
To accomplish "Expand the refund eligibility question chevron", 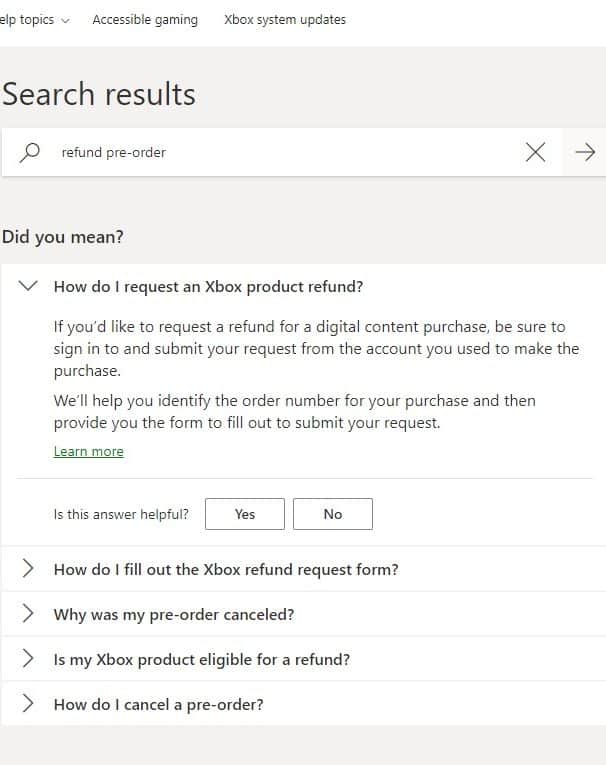I will (28, 659).
